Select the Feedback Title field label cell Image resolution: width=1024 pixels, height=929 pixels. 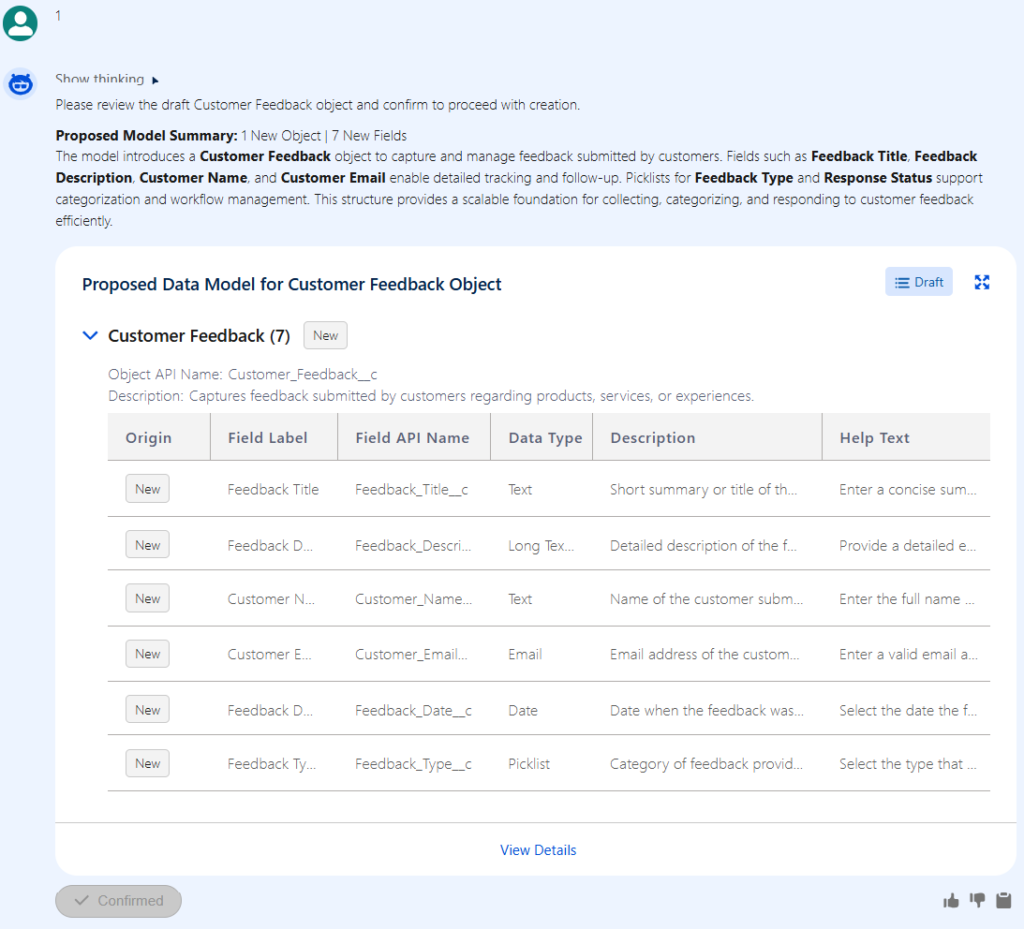point(273,490)
